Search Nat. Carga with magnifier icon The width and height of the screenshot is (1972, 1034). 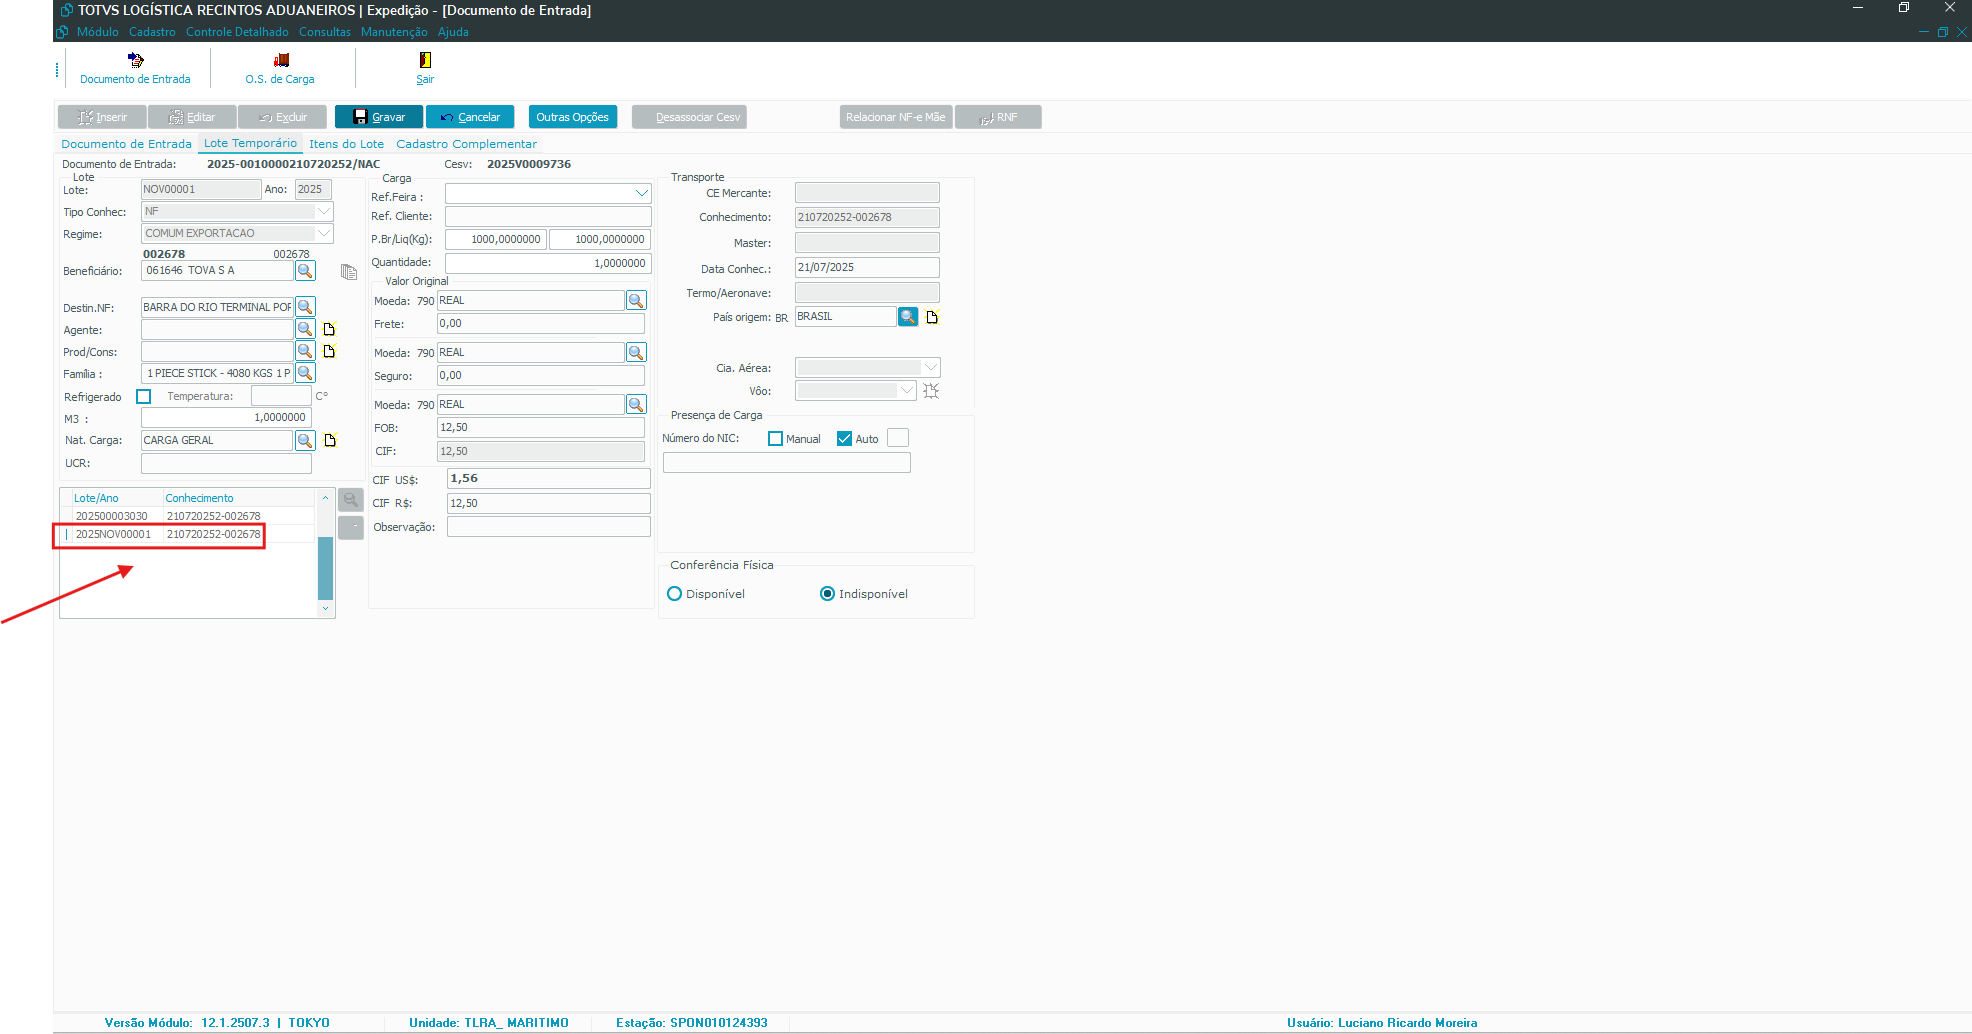[306, 440]
